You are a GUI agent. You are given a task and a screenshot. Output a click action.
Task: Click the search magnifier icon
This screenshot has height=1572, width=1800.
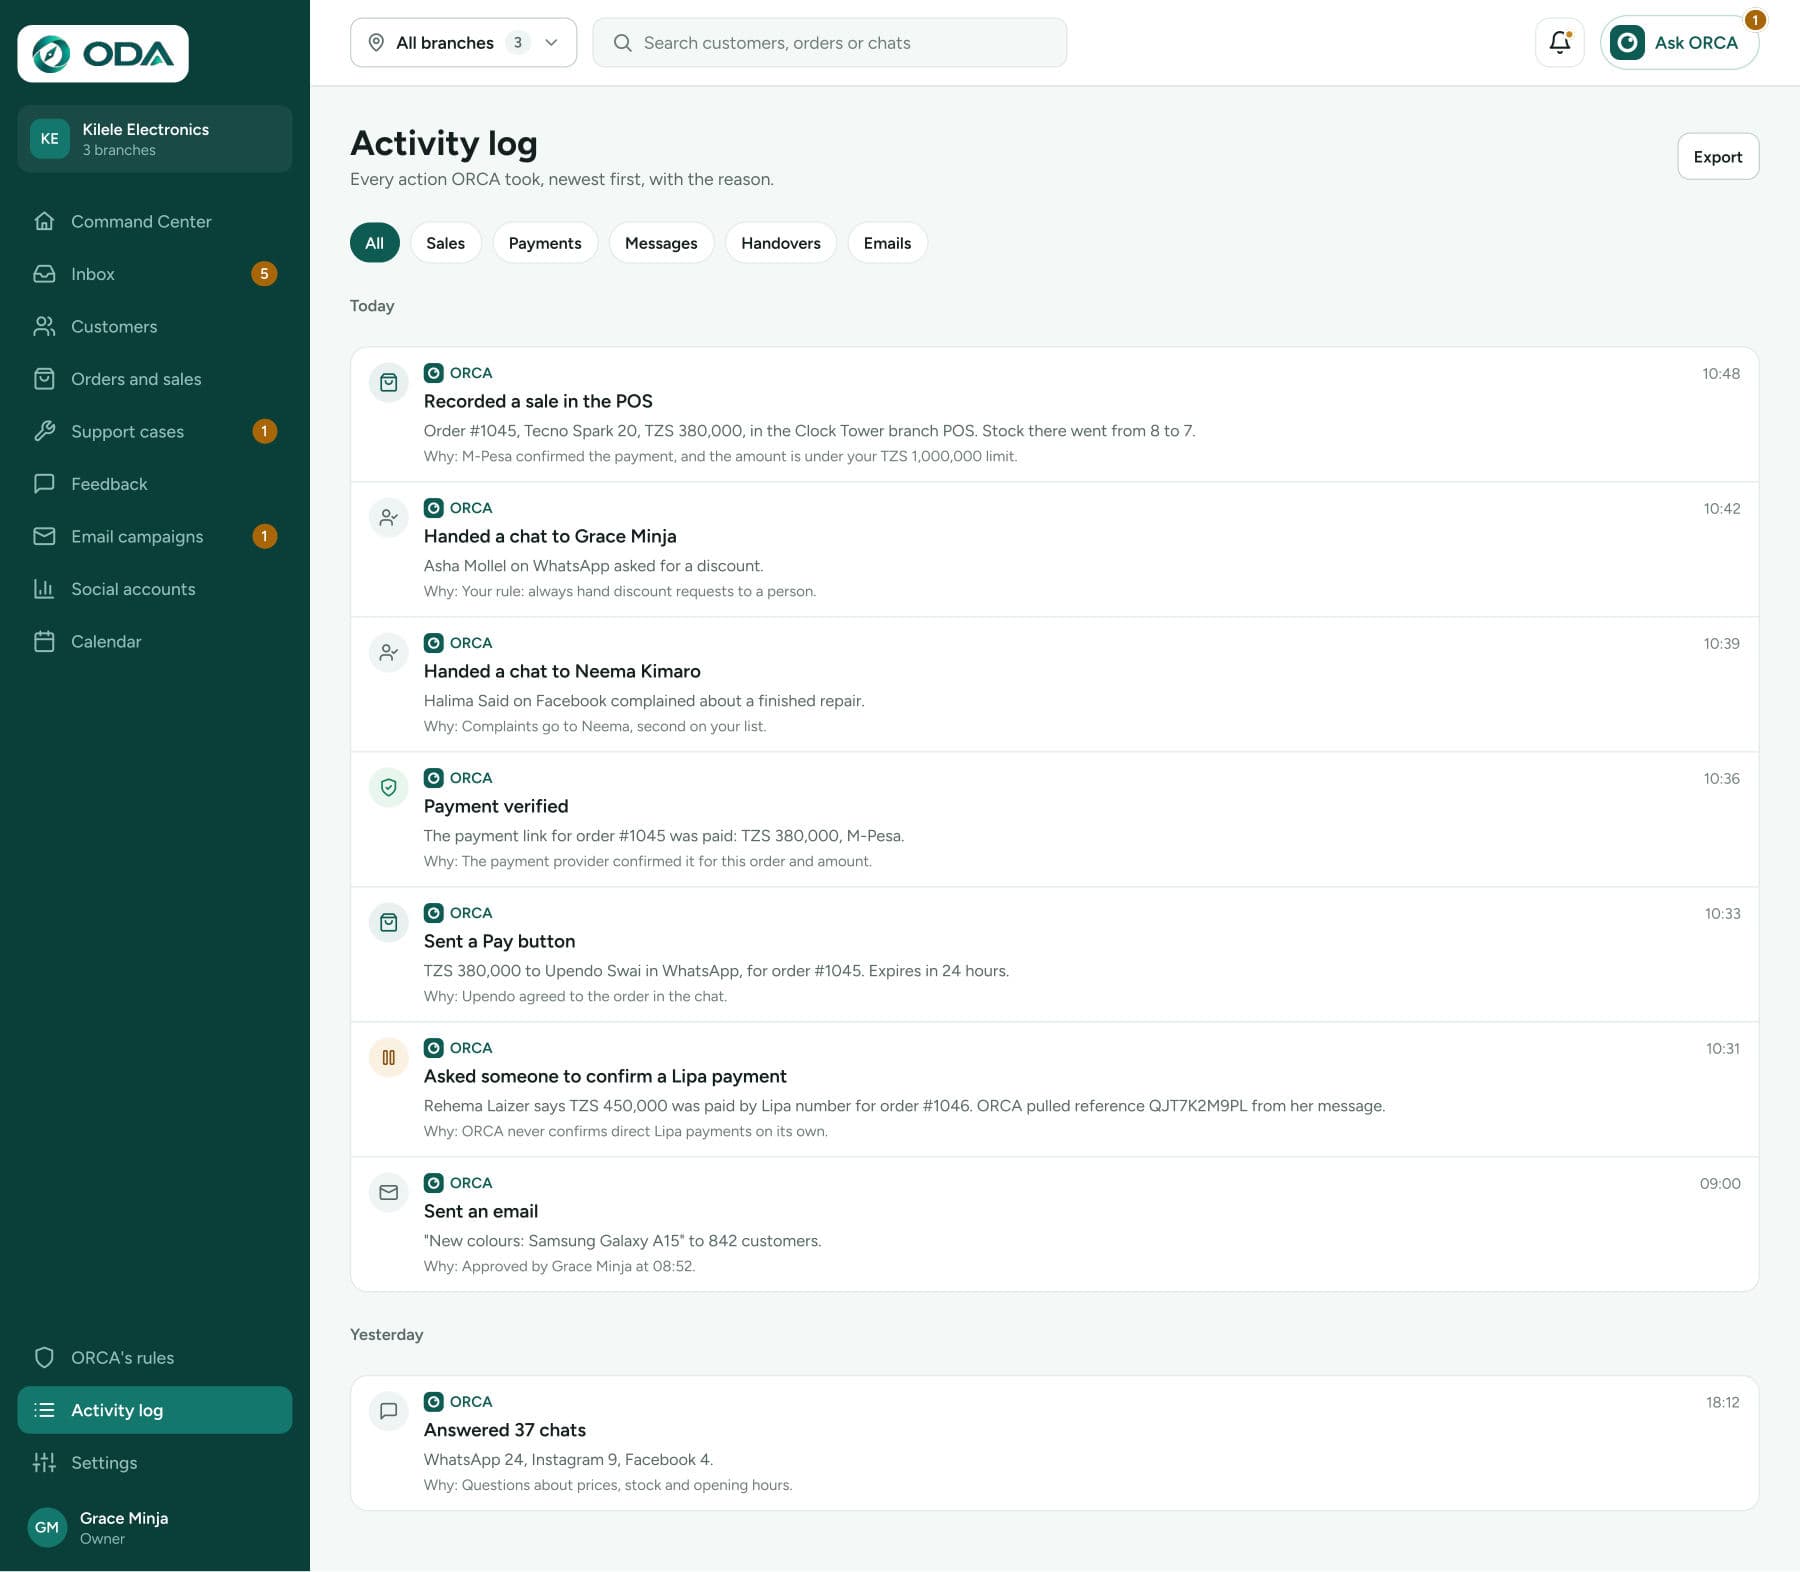point(622,43)
